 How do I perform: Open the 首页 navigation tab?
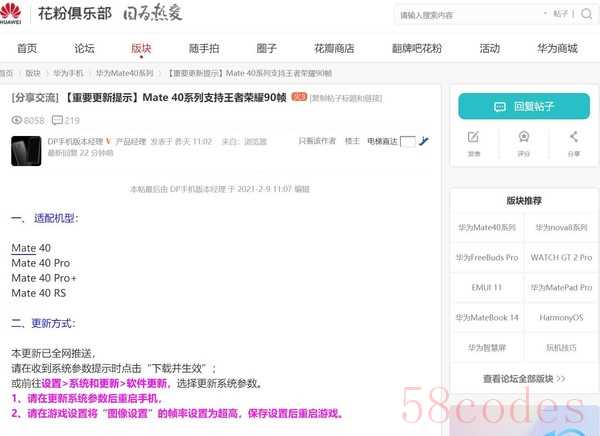point(27,48)
